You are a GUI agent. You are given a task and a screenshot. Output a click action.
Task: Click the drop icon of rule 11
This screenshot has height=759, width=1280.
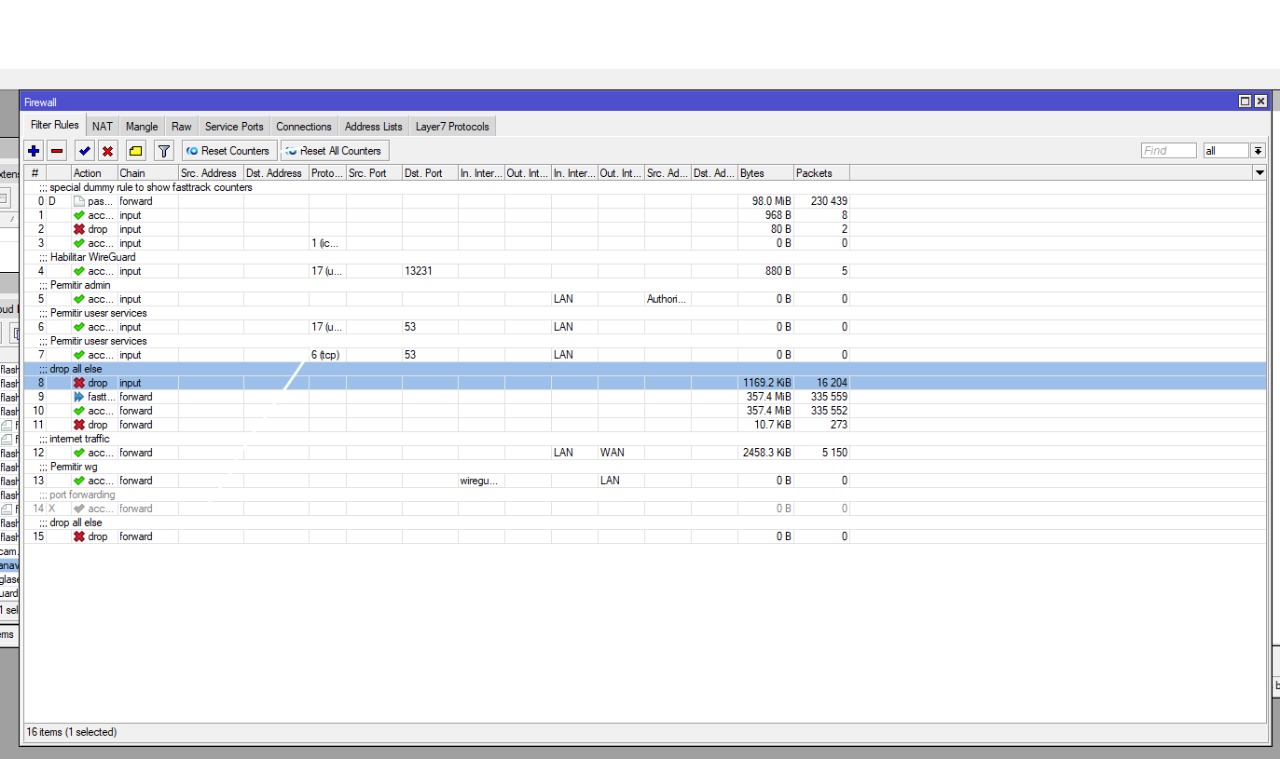pos(79,425)
